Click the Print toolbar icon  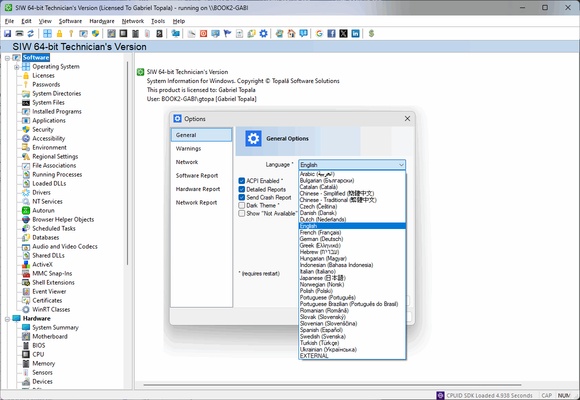pos(19,34)
